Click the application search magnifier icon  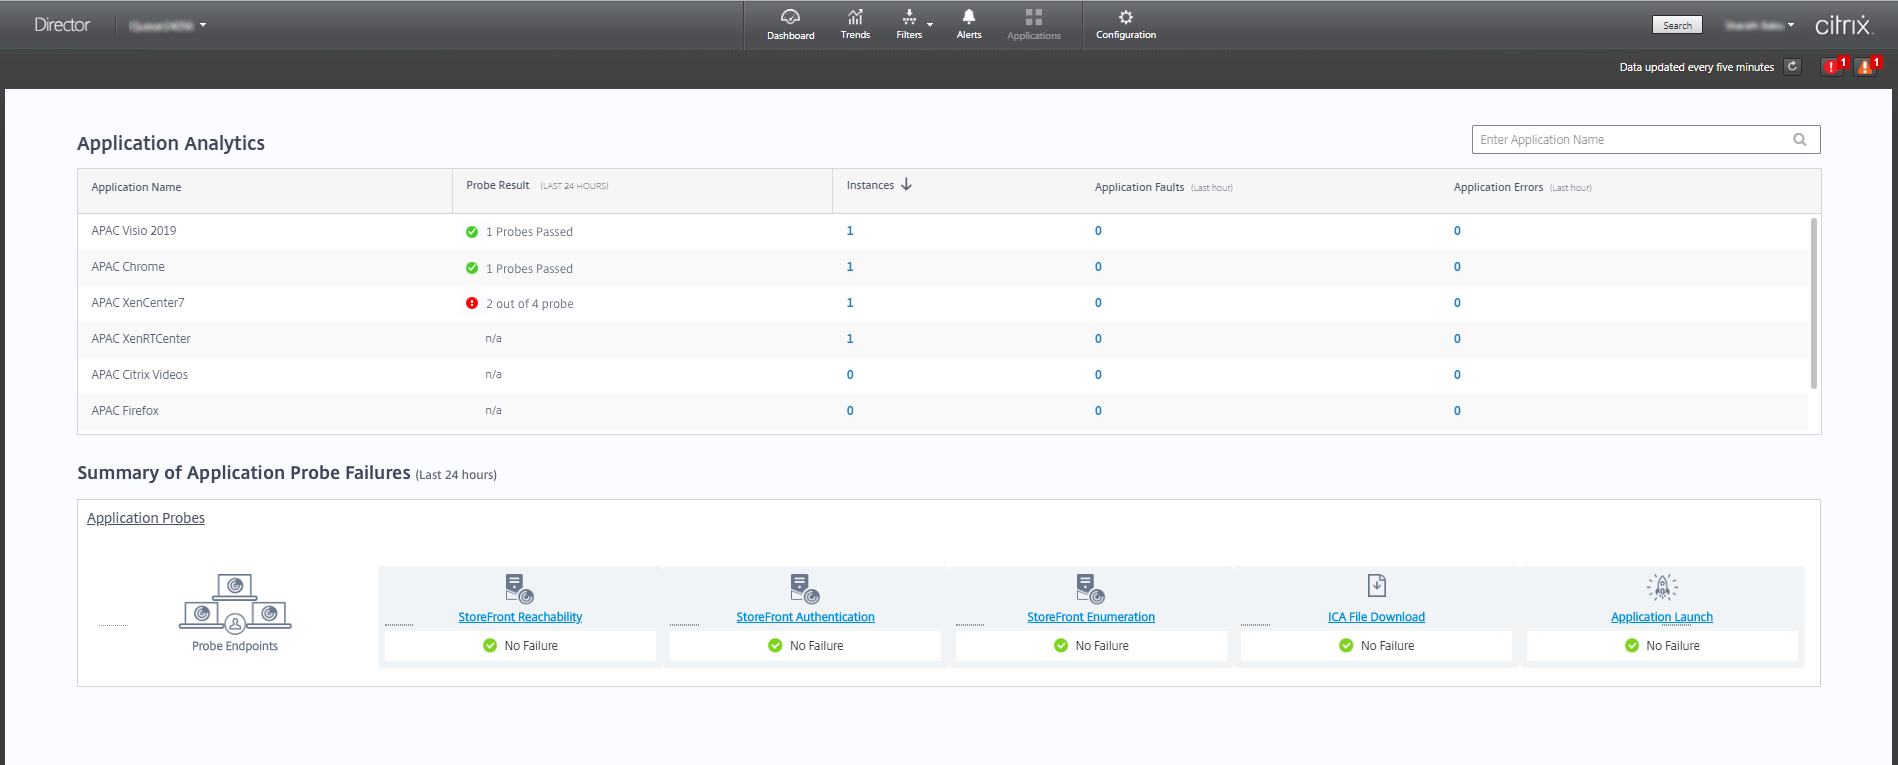[1799, 140]
